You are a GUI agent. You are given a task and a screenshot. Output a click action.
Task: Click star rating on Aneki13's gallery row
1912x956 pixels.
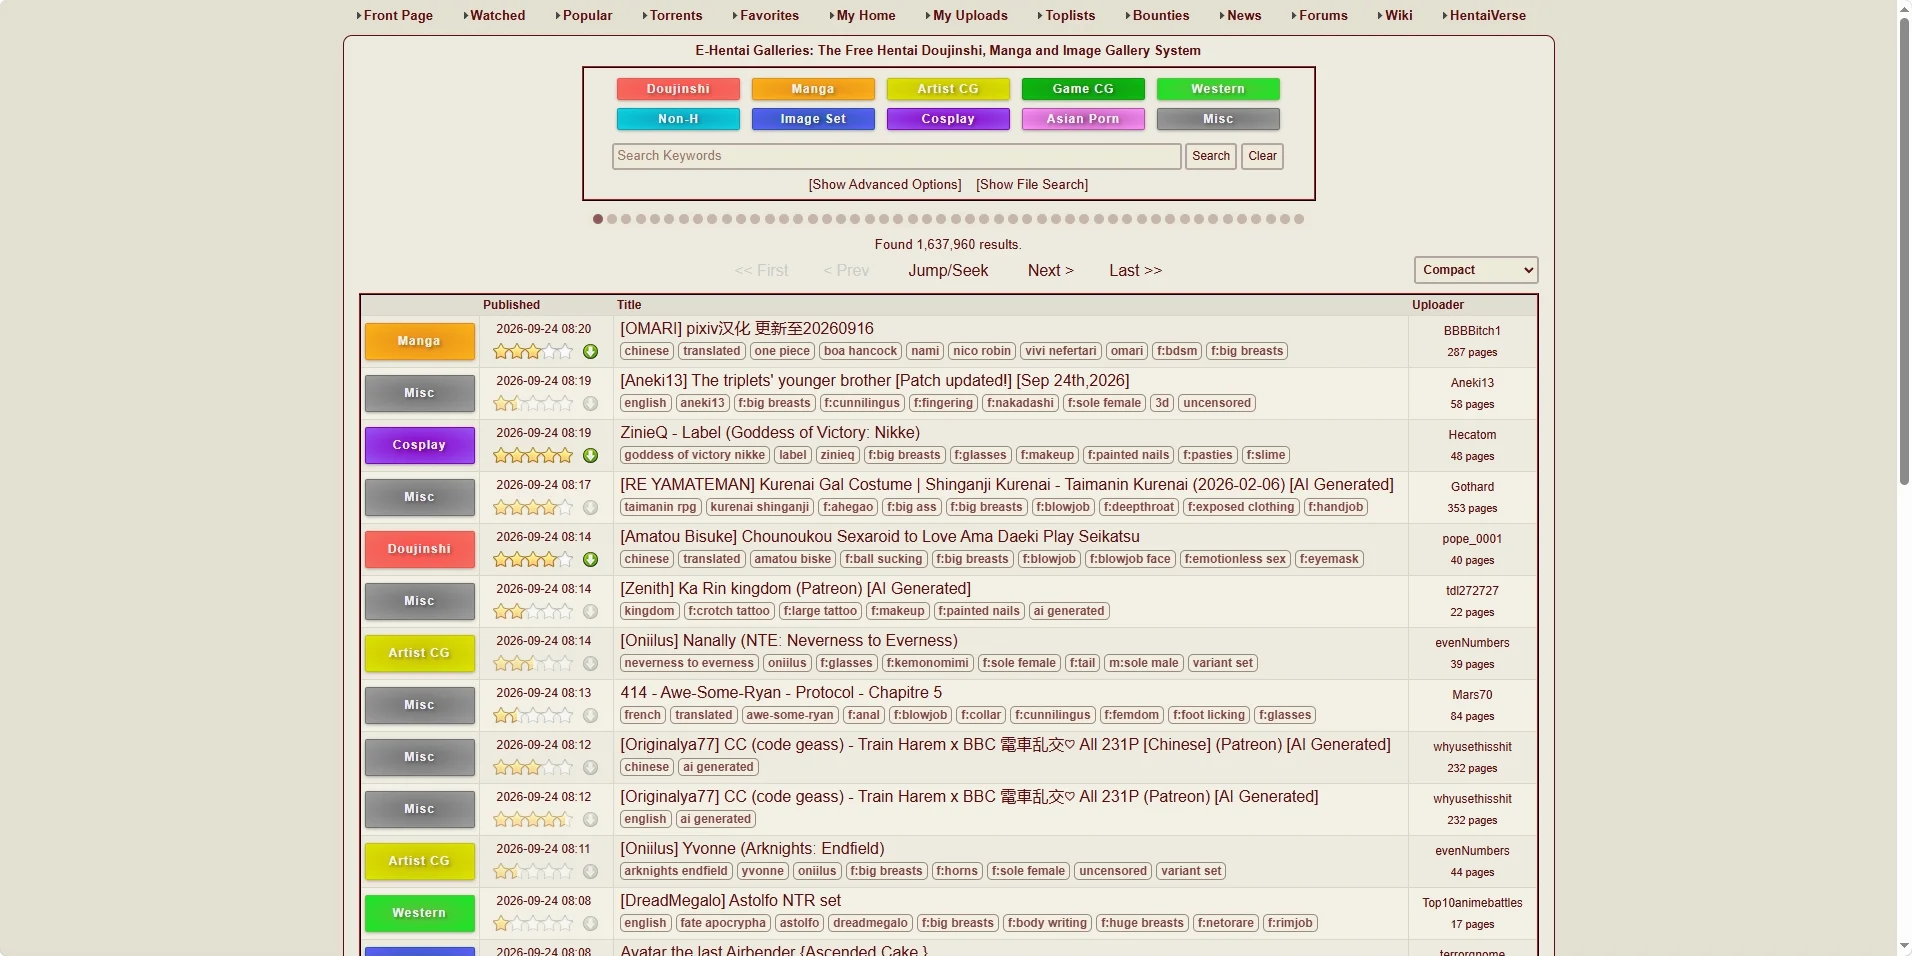(x=533, y=404)
